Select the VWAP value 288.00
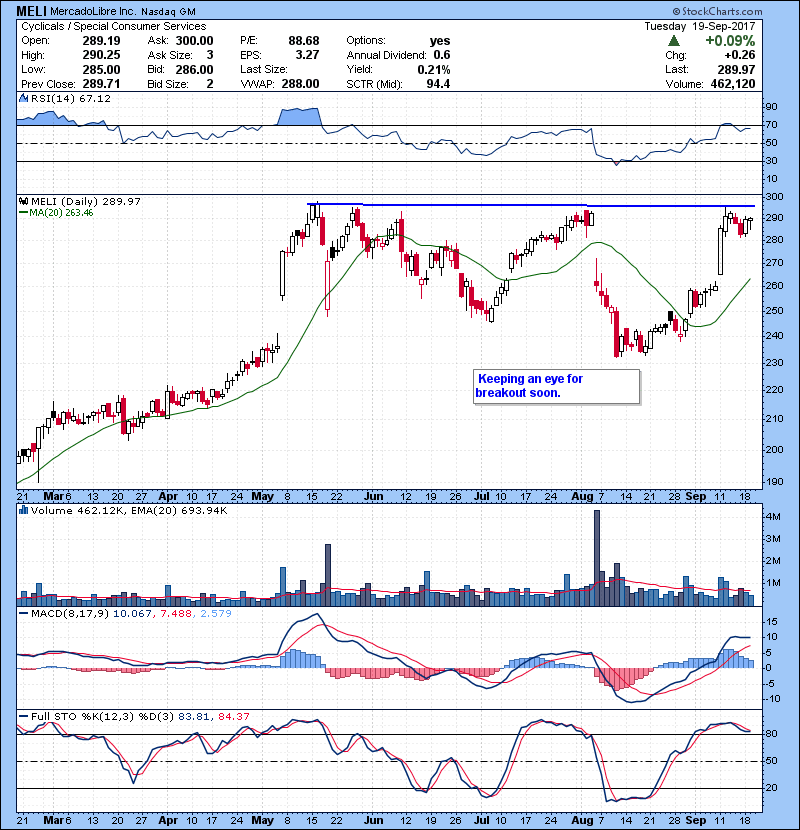Viewport: 800px width, 830px height. (x=300, y=84)
